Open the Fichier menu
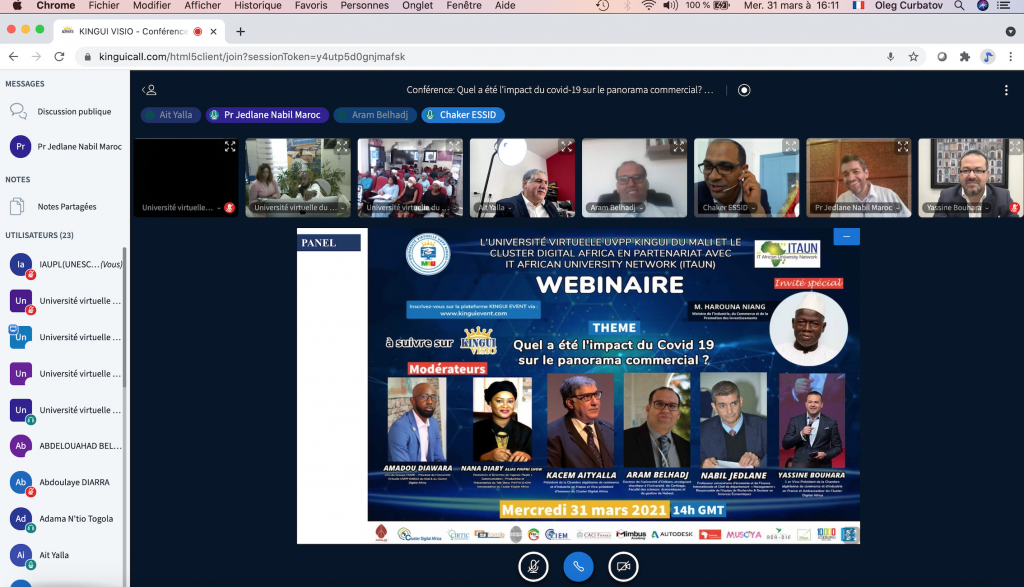Screen dimensions: 1024x587 104,5
